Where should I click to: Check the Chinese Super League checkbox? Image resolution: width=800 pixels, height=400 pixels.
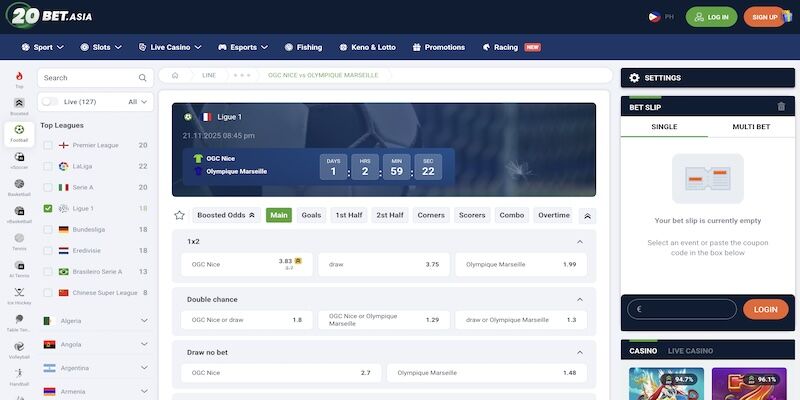pyautogui.click(x=48, y=293)
